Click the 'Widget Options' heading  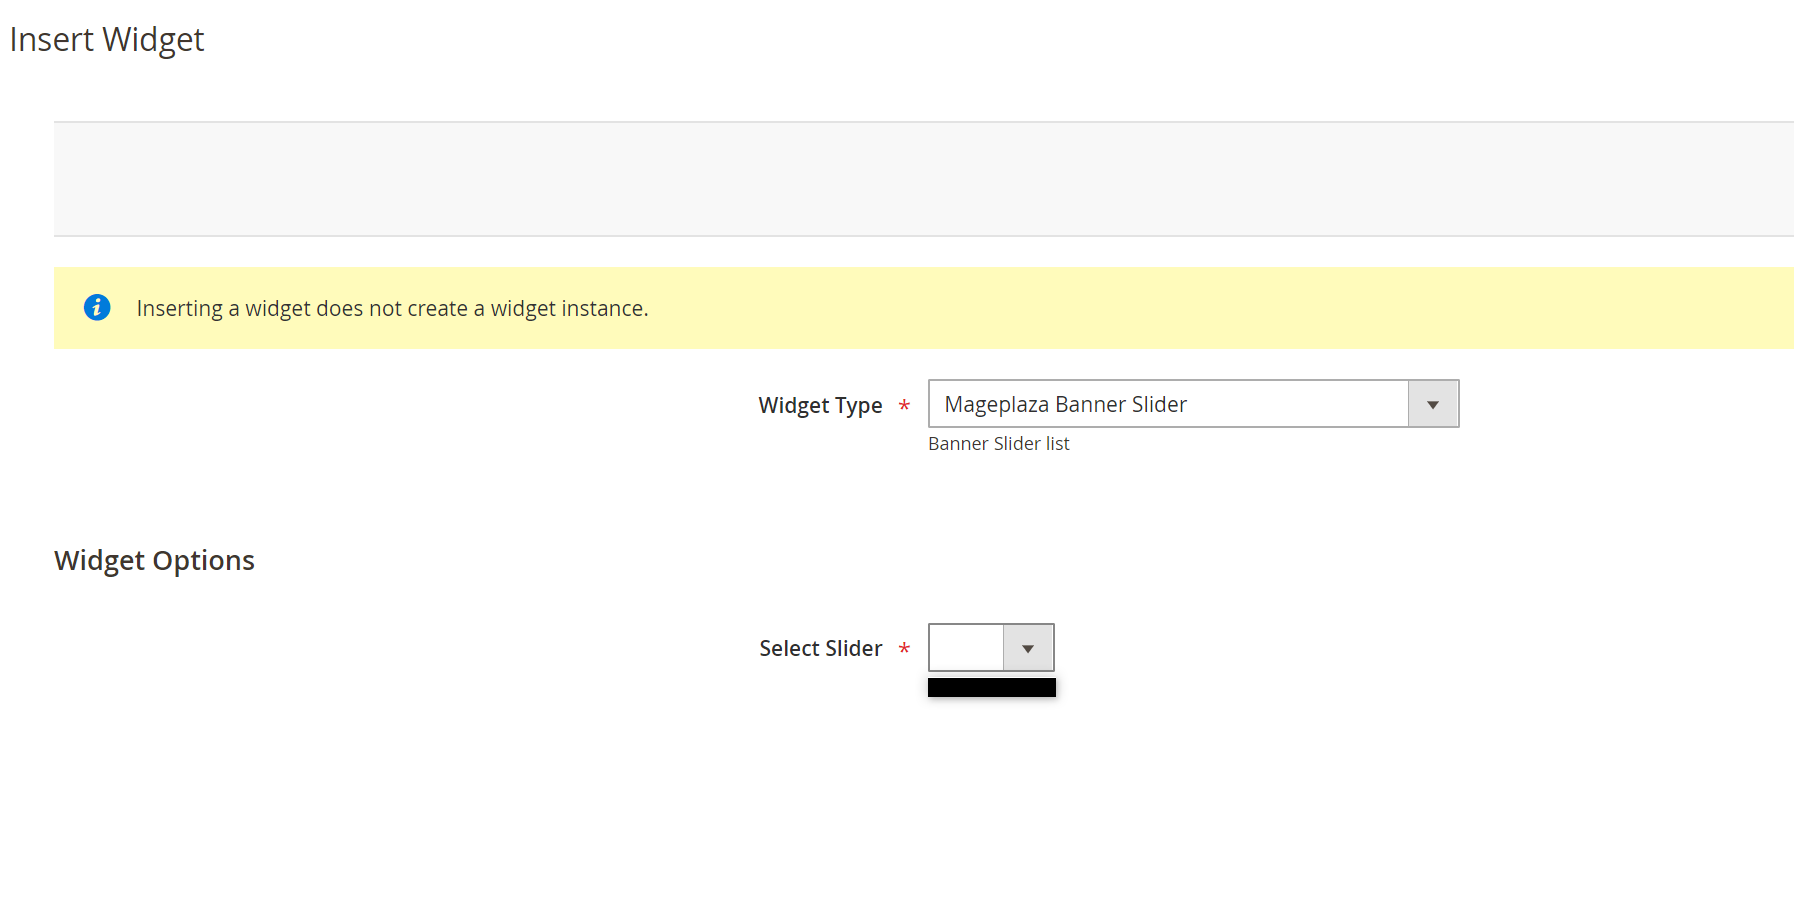154,560
